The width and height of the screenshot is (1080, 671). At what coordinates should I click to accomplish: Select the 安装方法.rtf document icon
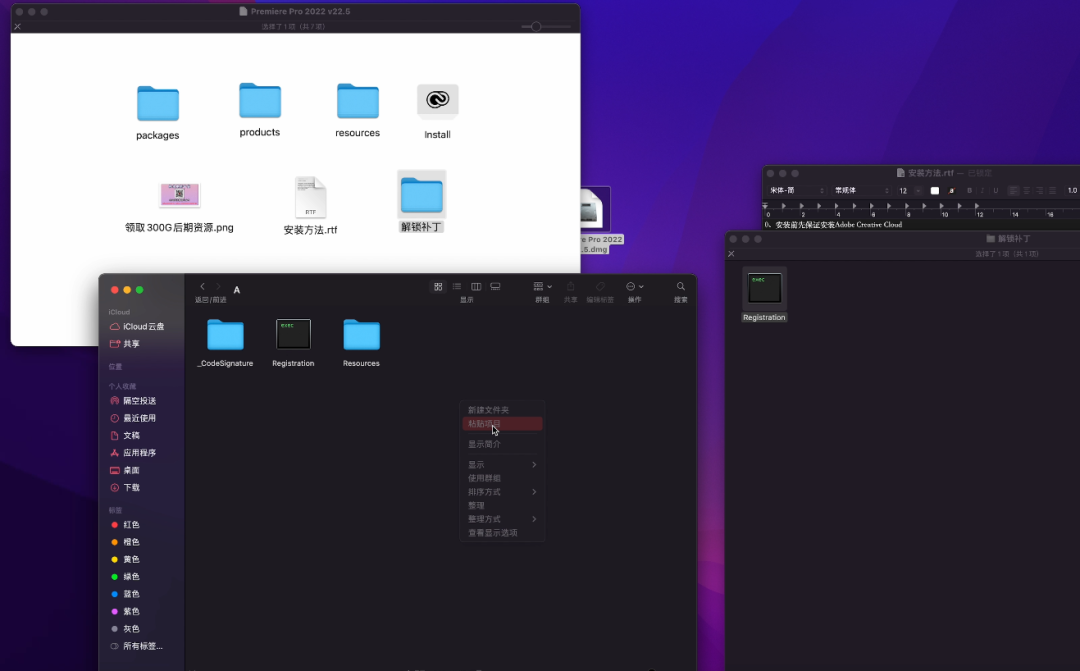point(311,197)
